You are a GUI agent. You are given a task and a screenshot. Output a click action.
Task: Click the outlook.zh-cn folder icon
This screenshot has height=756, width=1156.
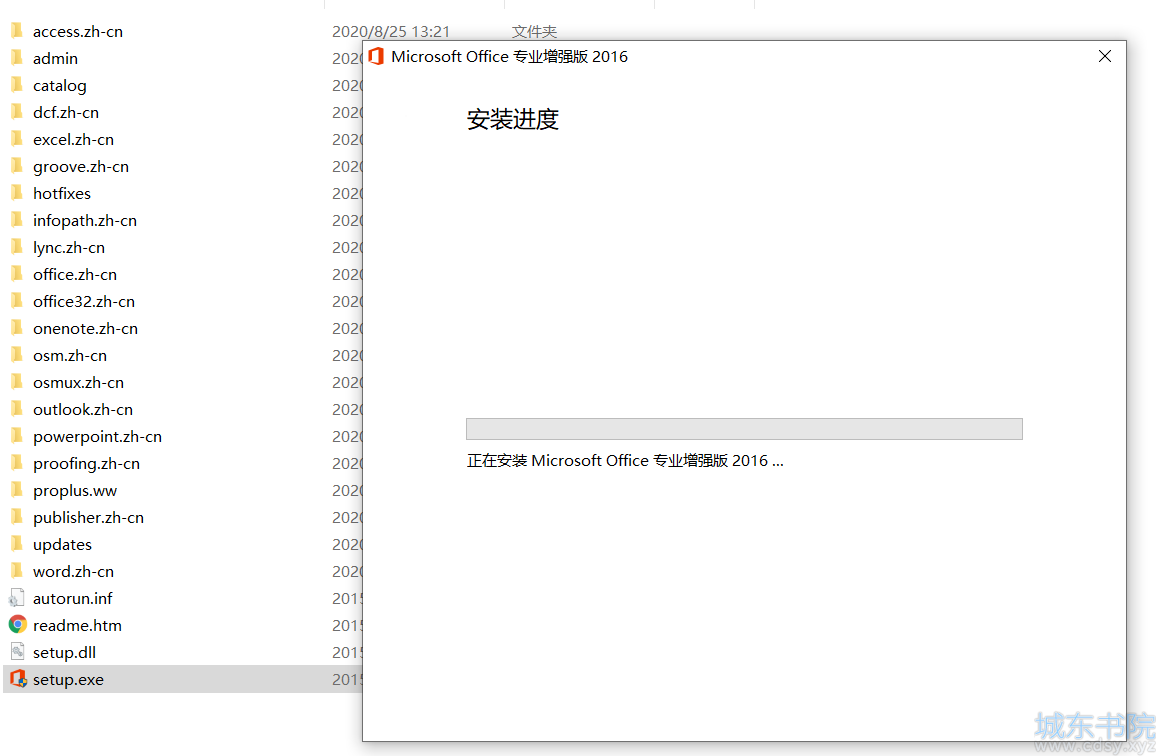(x=17, y=409)
